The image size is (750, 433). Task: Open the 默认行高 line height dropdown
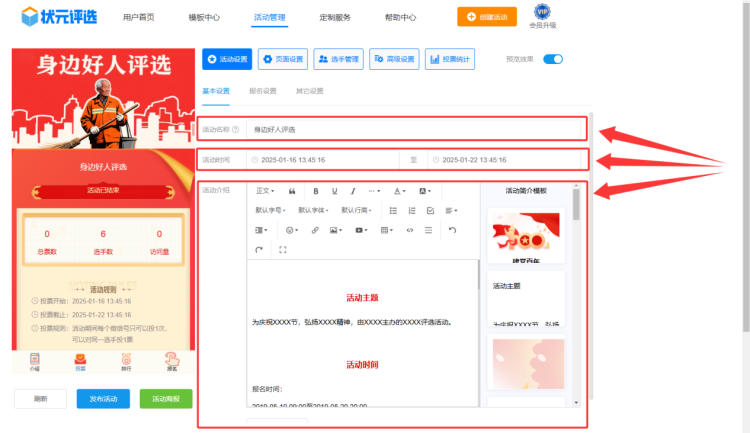coord(356,211)
